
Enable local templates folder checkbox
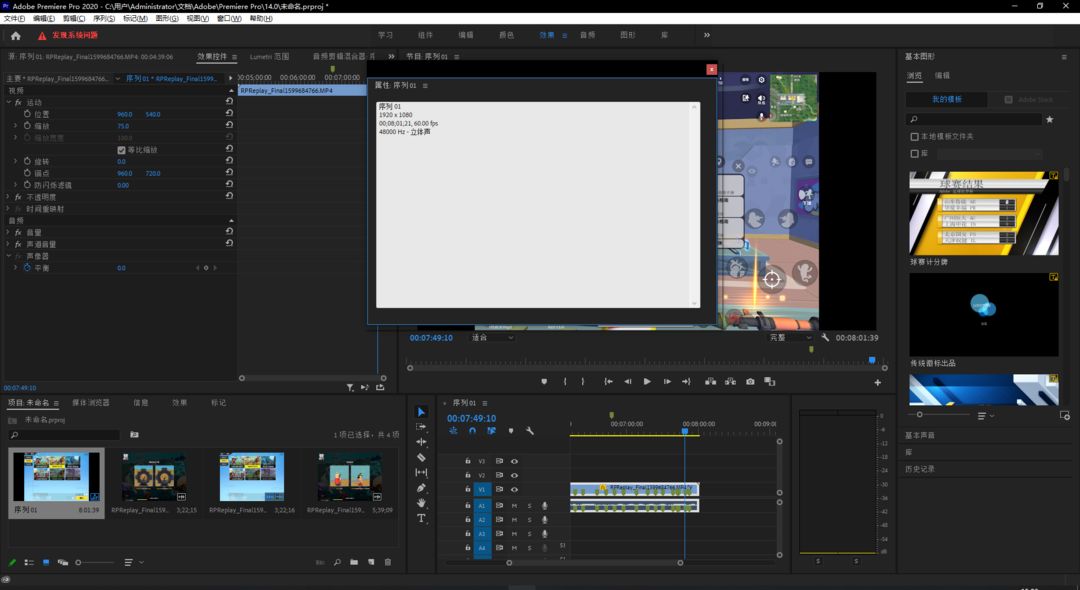click(x=915, y=136)
